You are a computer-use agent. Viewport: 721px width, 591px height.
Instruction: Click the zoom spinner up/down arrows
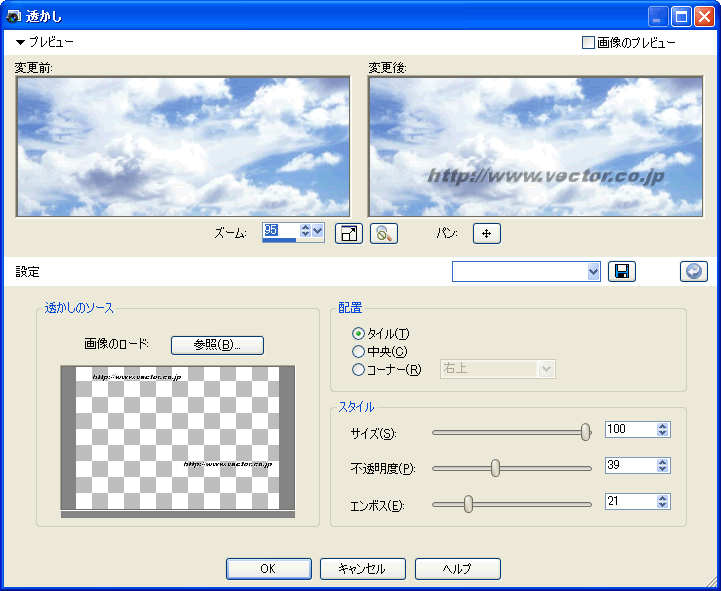point(305,231)
